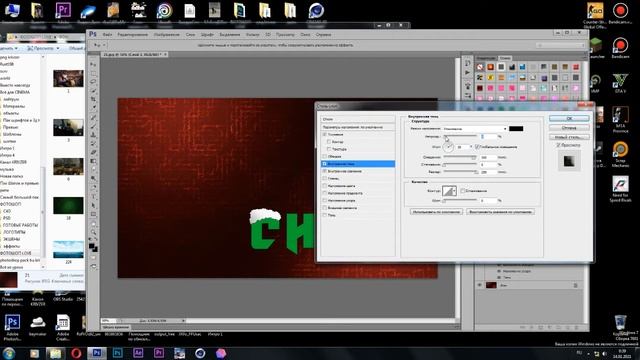The height and width of the screenshot is (360, 640).
Task: Select the Clone Stamp tool
Action: coord(93,134)
